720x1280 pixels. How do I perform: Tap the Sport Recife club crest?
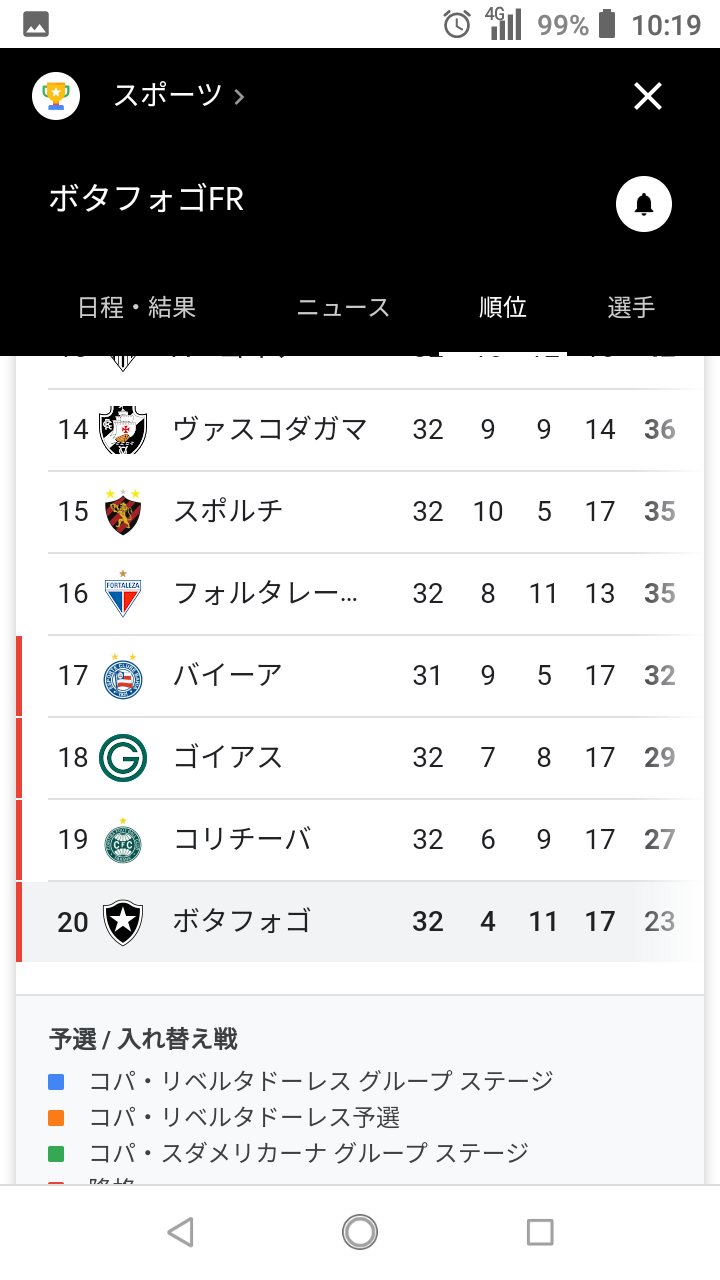pos(123,512)
